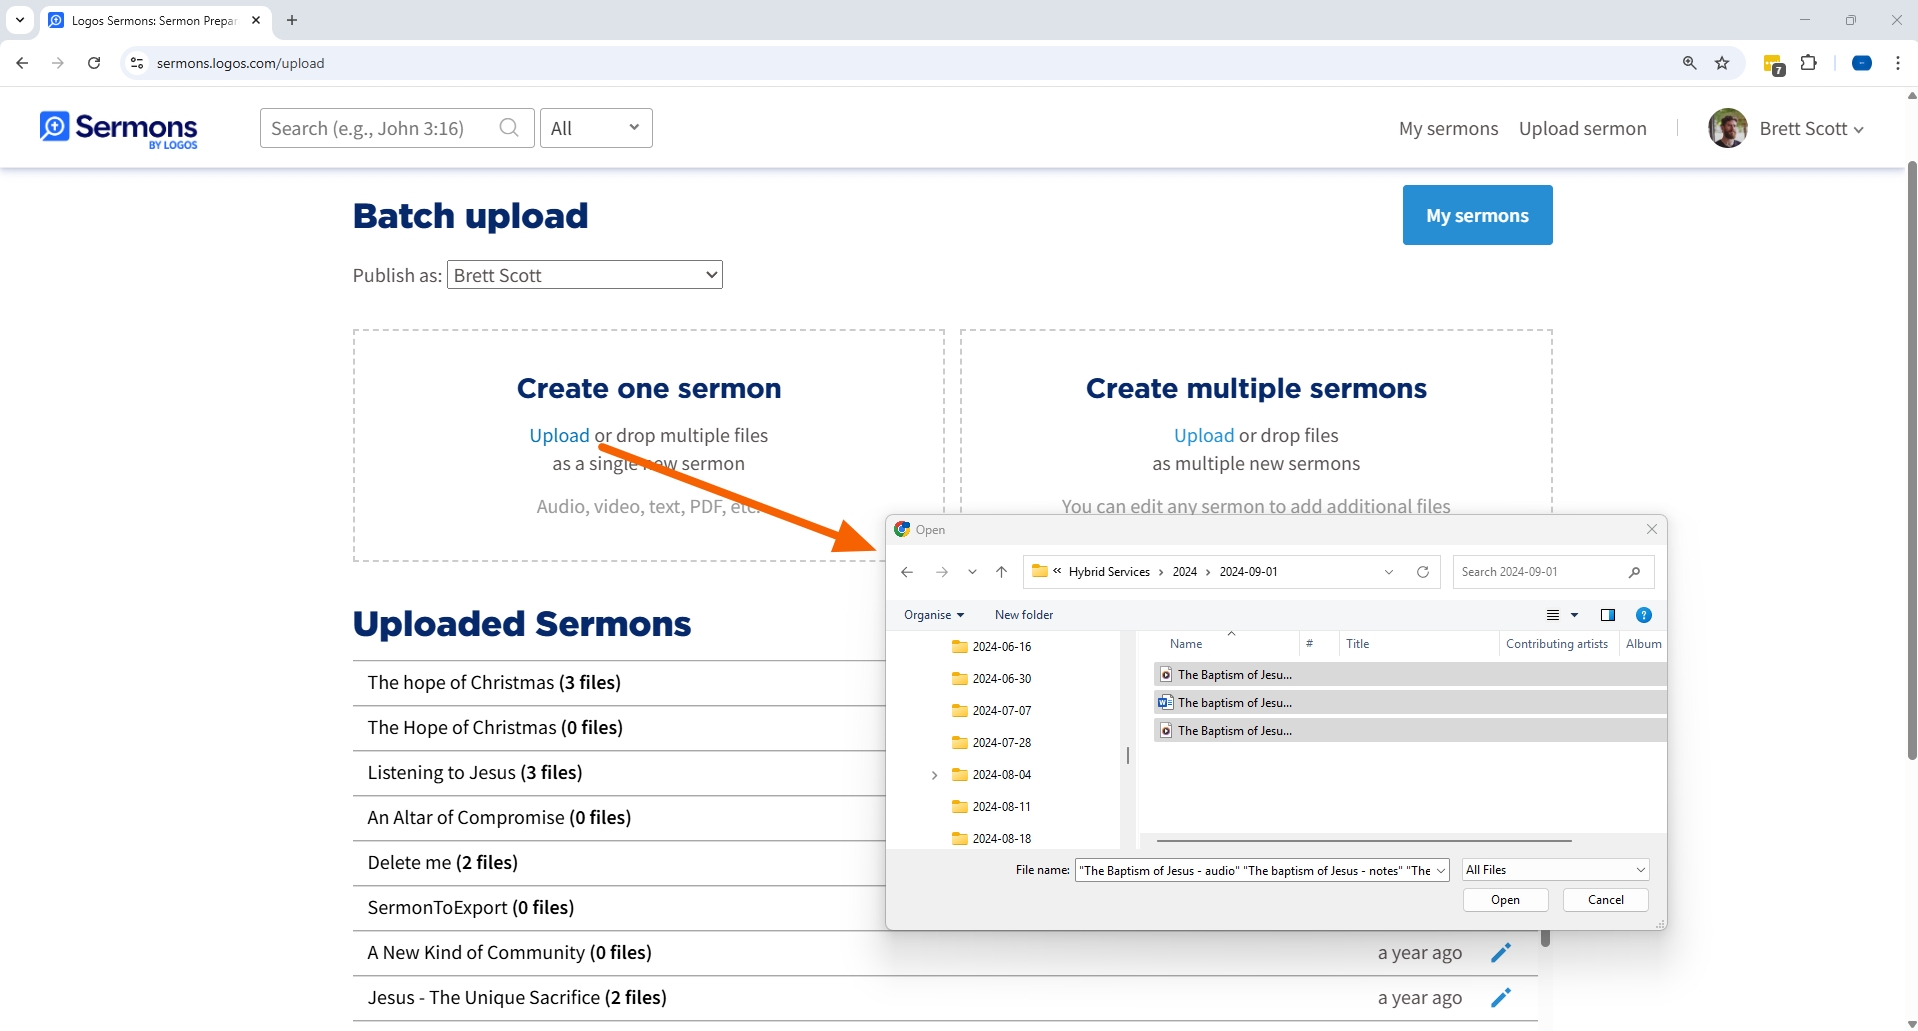
Task: Click the Sermons by Logos logo
Action: pyautogui.click(x=119, y=129)
